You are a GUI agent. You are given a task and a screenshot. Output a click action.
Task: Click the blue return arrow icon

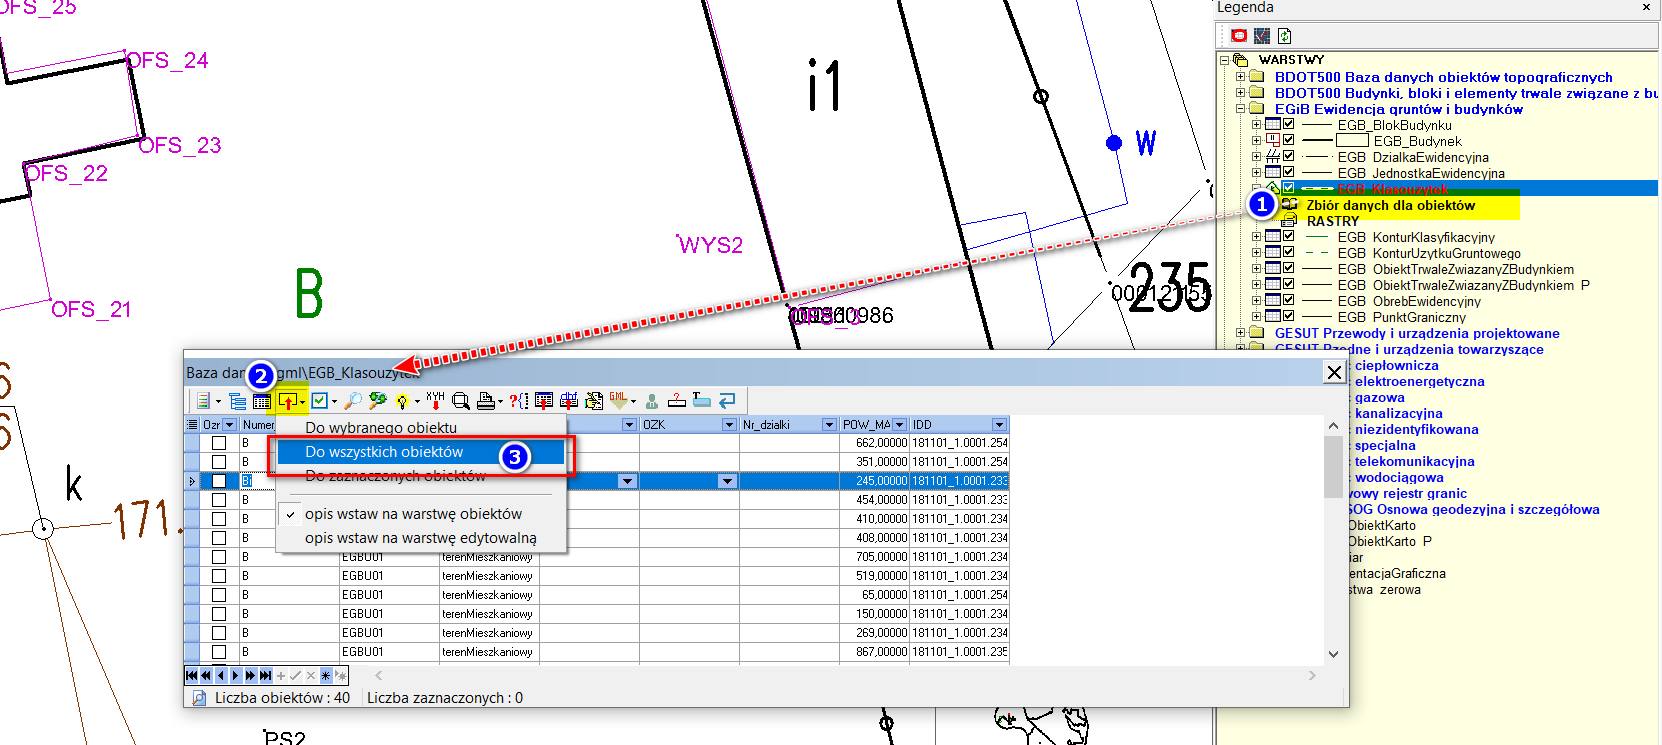pyautogui.click(x=727, y=401)
